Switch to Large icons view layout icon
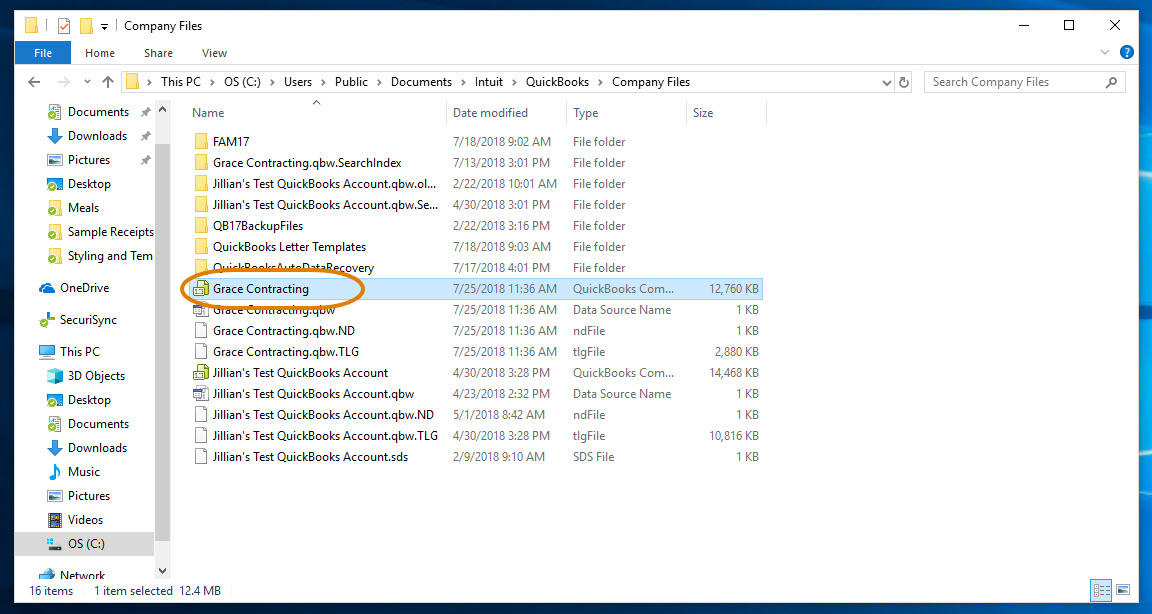Screen dimensions: 1152x614 [1123, 590]
